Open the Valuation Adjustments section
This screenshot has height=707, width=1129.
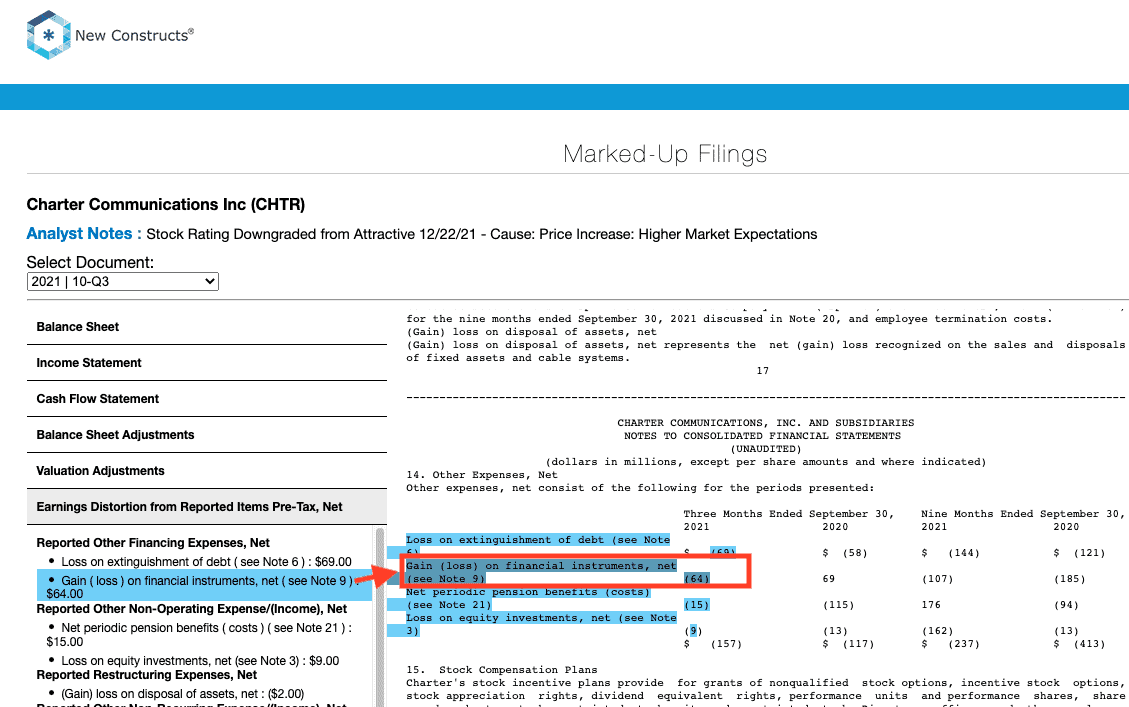point(207,471)
